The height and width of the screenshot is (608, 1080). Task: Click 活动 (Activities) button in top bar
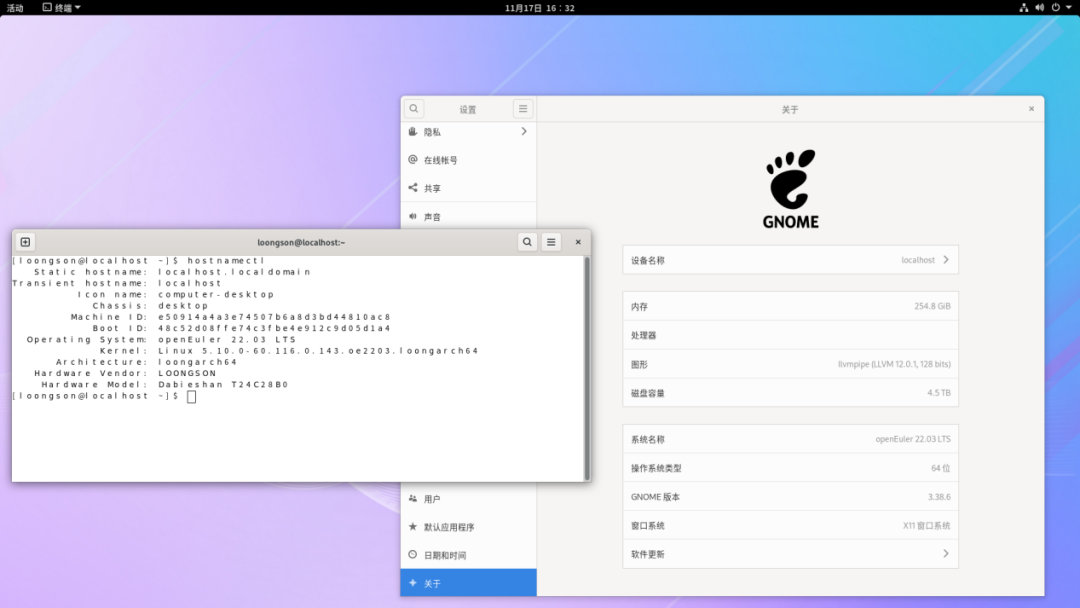(x=15, y=7)
